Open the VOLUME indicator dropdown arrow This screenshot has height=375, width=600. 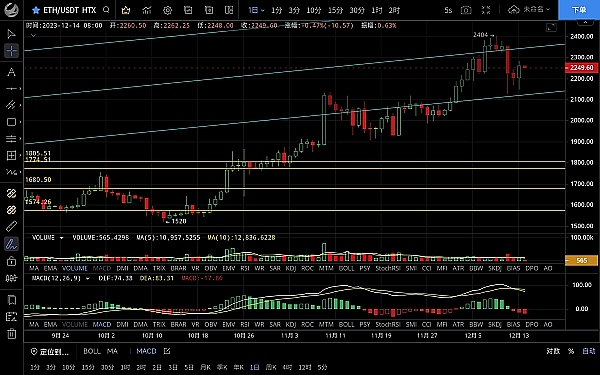pos(61,238)
